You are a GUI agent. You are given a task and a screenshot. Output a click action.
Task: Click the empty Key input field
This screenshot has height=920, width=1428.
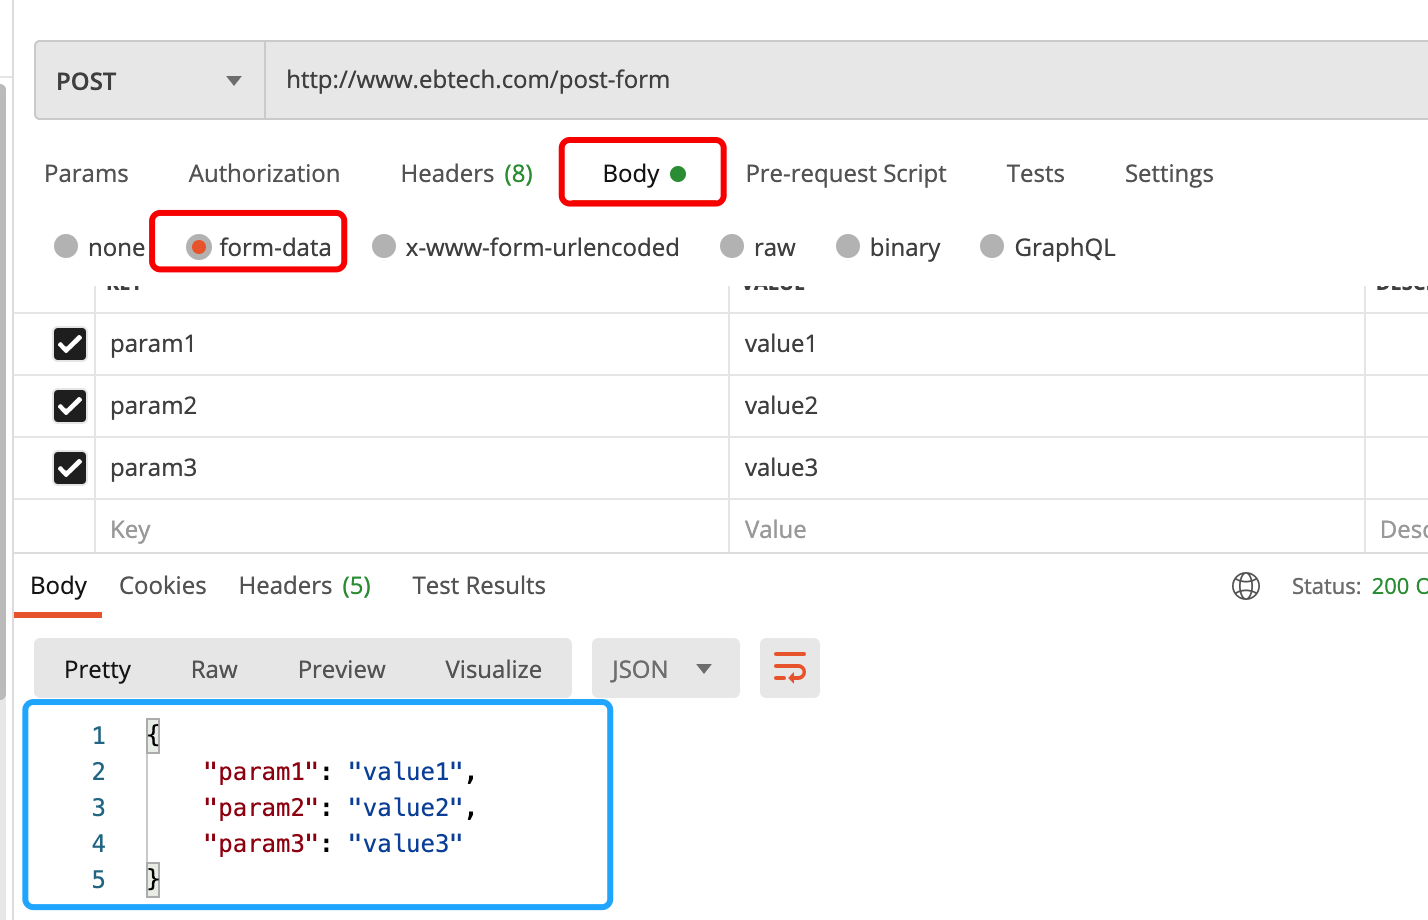412,529
